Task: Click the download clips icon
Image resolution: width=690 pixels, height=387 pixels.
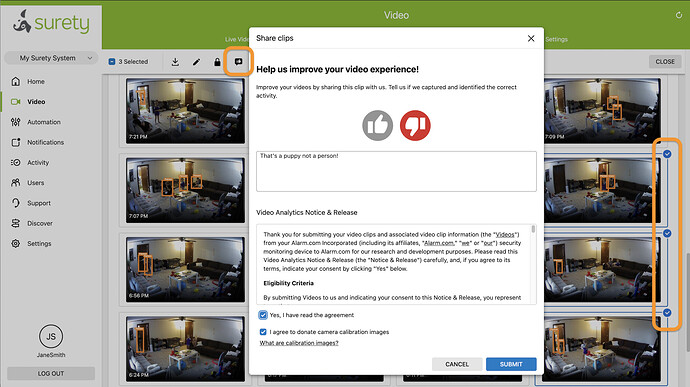Action: [175, 62]
